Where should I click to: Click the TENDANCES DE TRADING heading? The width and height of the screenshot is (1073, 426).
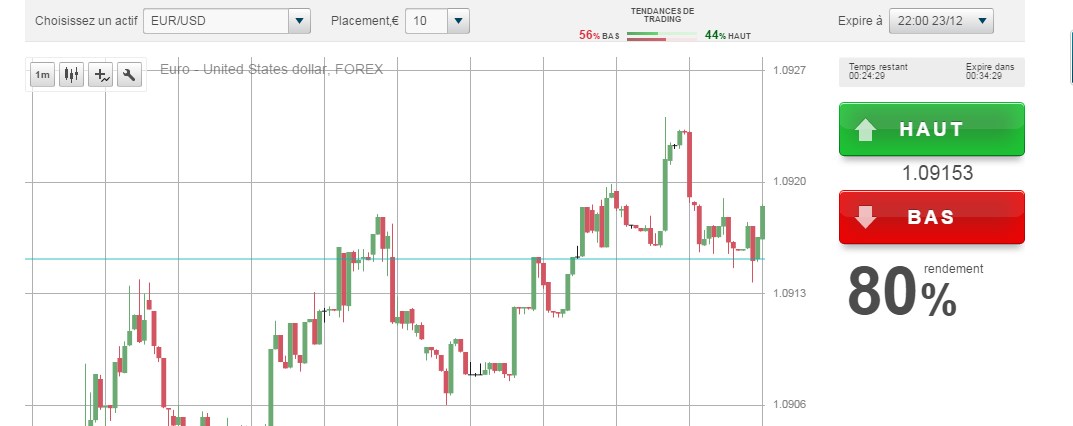coord(662,15)
